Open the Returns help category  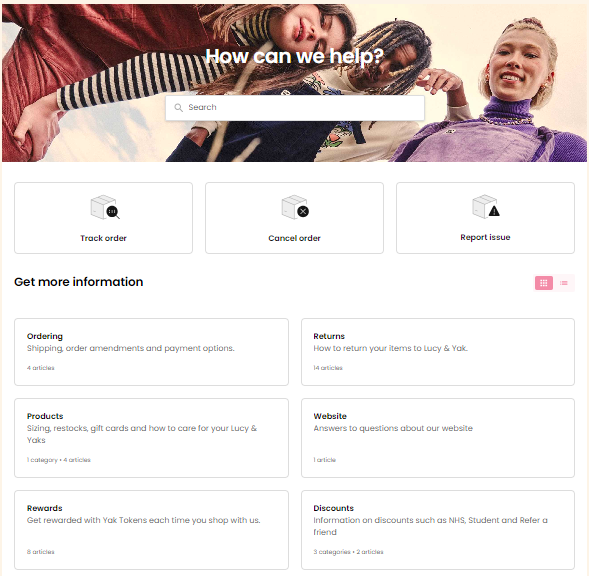[x=438, y=352]
